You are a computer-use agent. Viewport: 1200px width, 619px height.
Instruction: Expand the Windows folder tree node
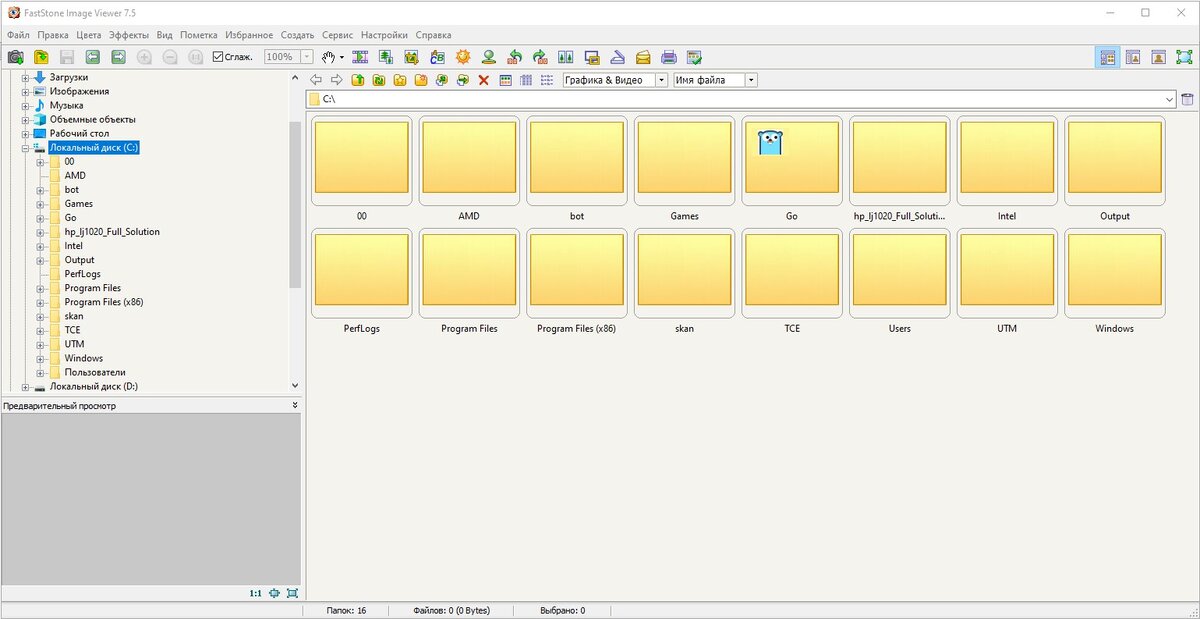coord(41,358)
